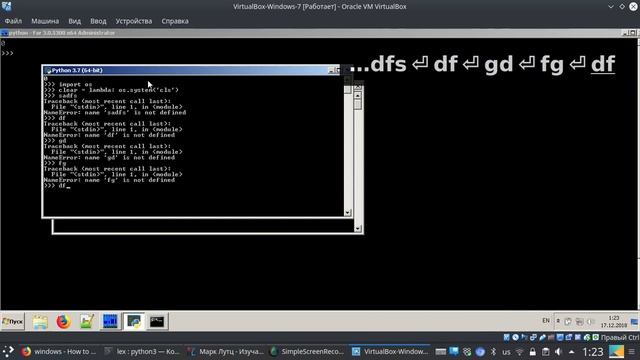
Task: Click the VirtualBox keyboard capture status icon
Action: coord(596,337)
